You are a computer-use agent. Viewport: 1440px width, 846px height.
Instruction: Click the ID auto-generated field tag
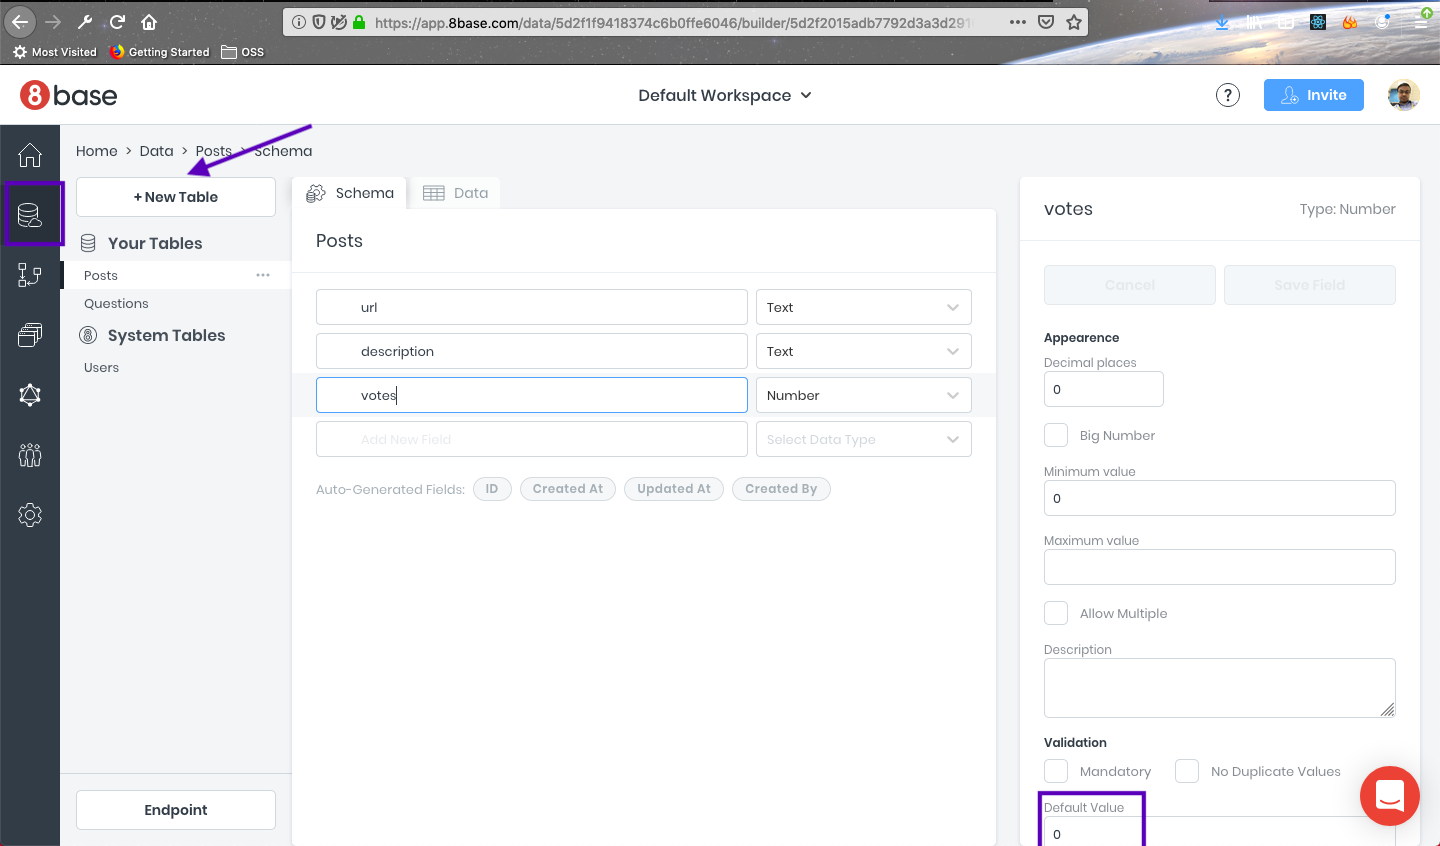pyautogui.click(x=492, y=489)
